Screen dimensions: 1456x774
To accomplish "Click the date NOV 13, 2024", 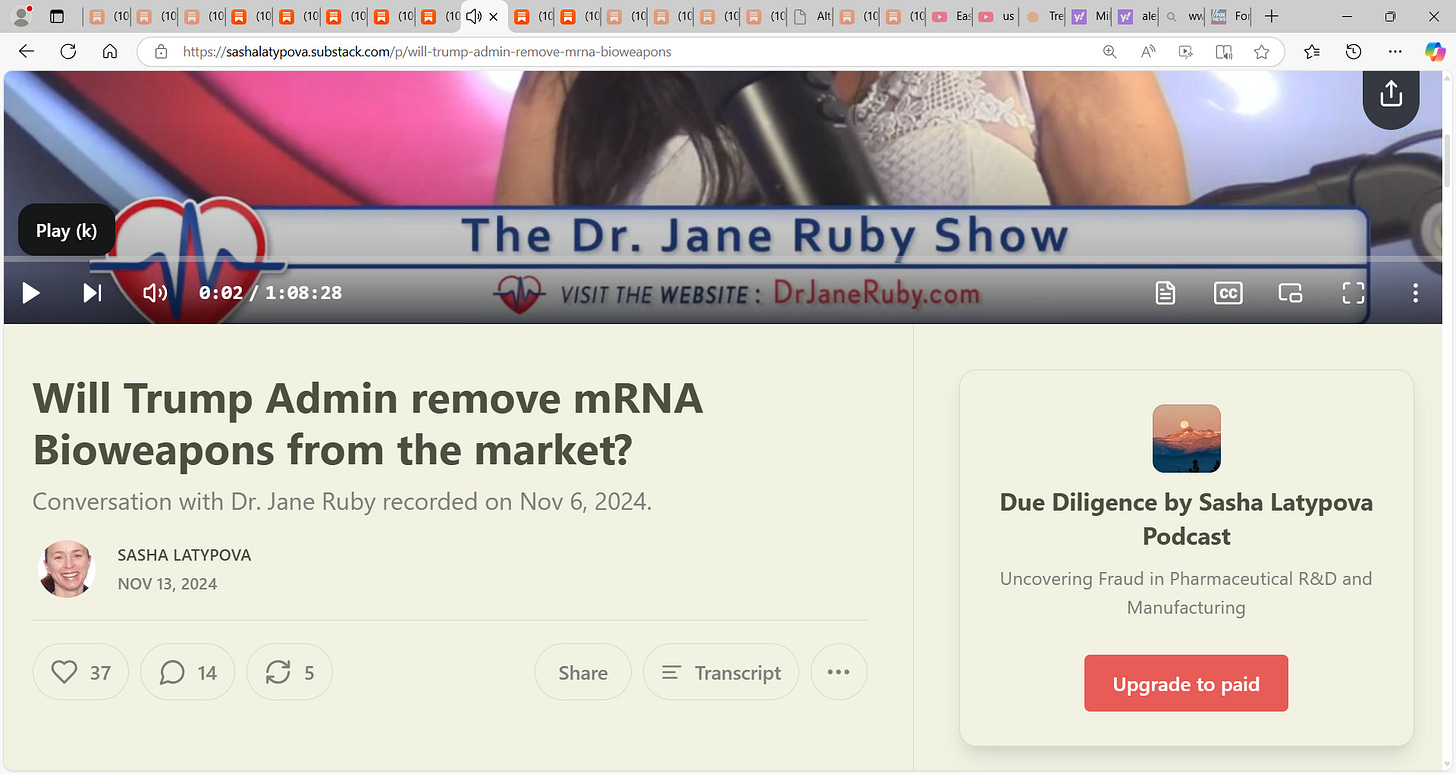I will point(167,584).
